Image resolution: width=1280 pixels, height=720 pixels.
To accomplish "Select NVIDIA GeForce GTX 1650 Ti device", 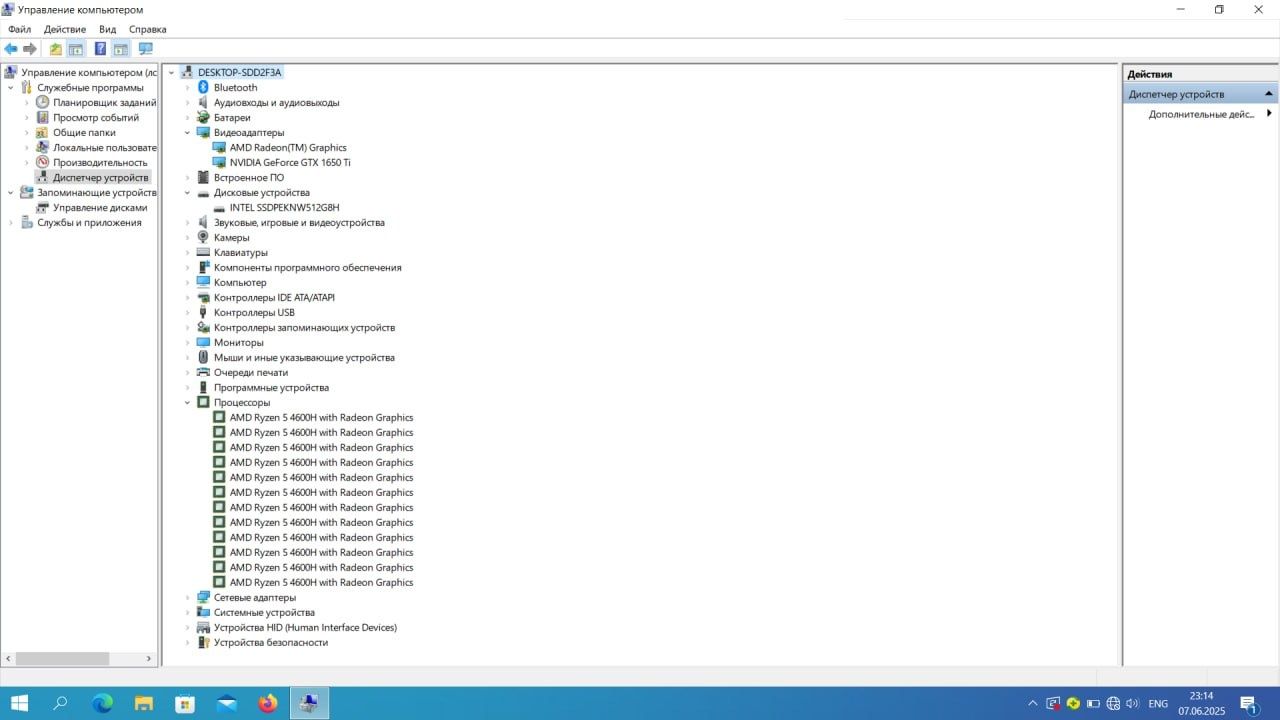I will coord(290,162).
